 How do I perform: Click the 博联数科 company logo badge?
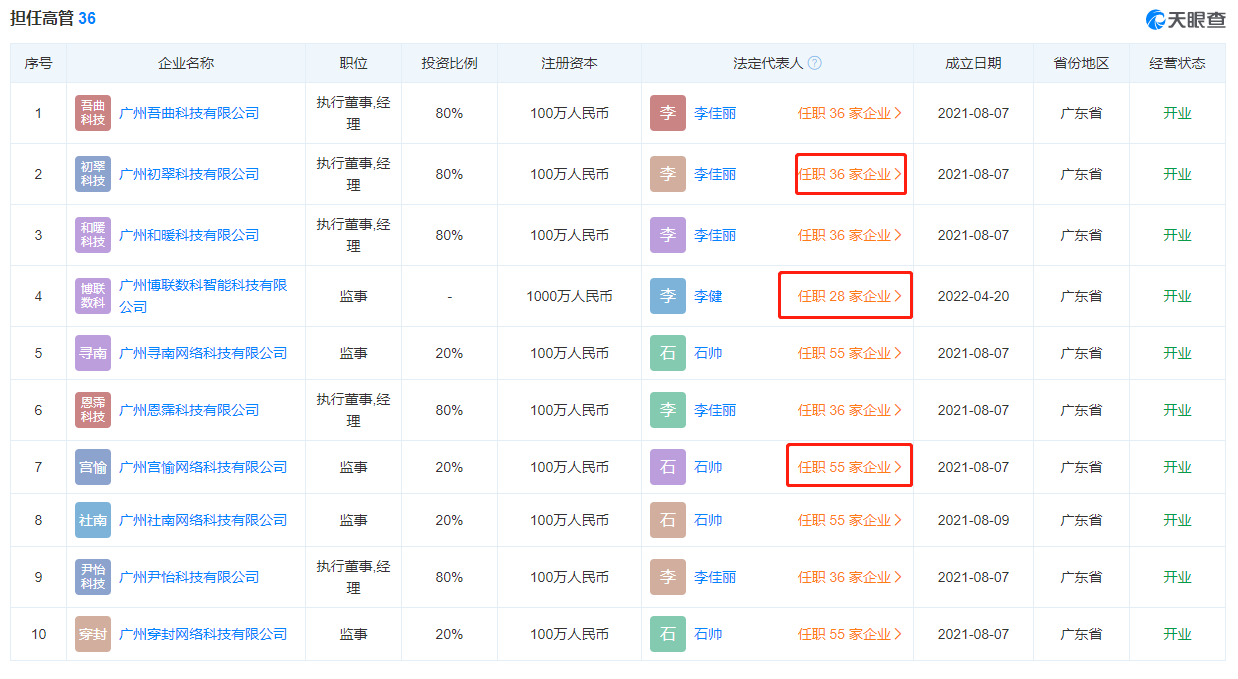[93, 296]
